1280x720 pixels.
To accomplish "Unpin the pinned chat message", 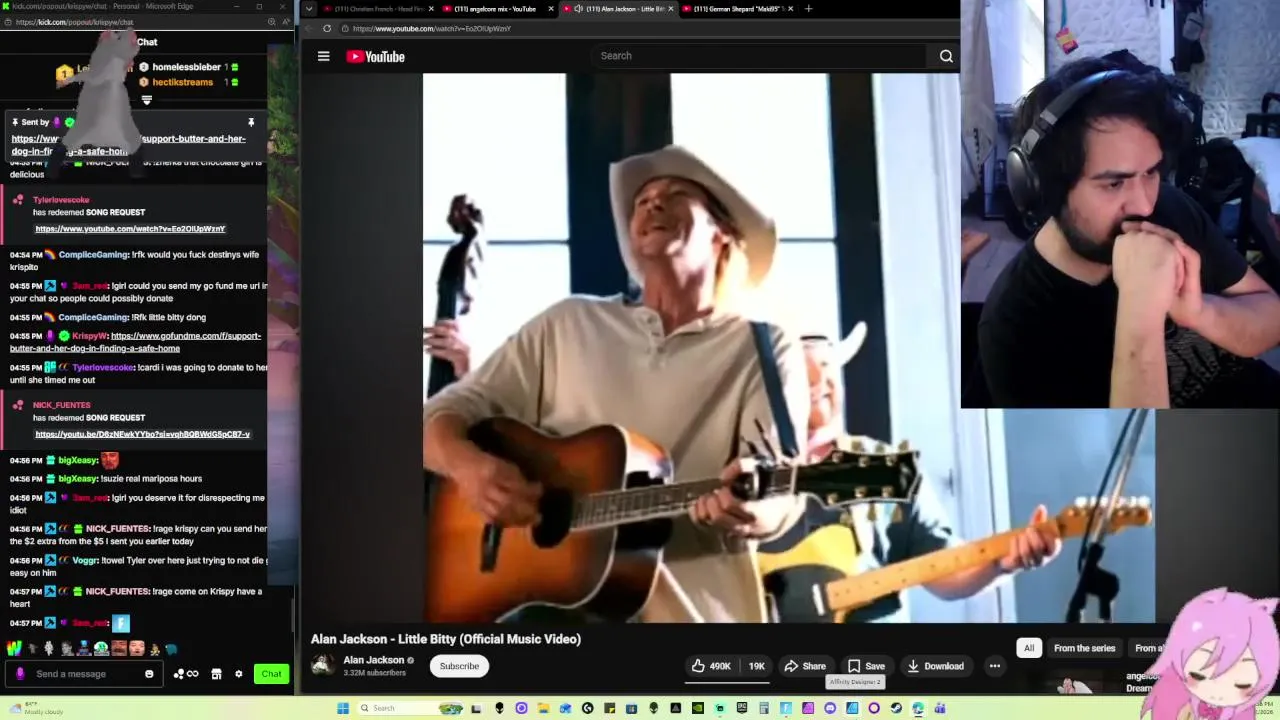I will [x=251, y=122].
